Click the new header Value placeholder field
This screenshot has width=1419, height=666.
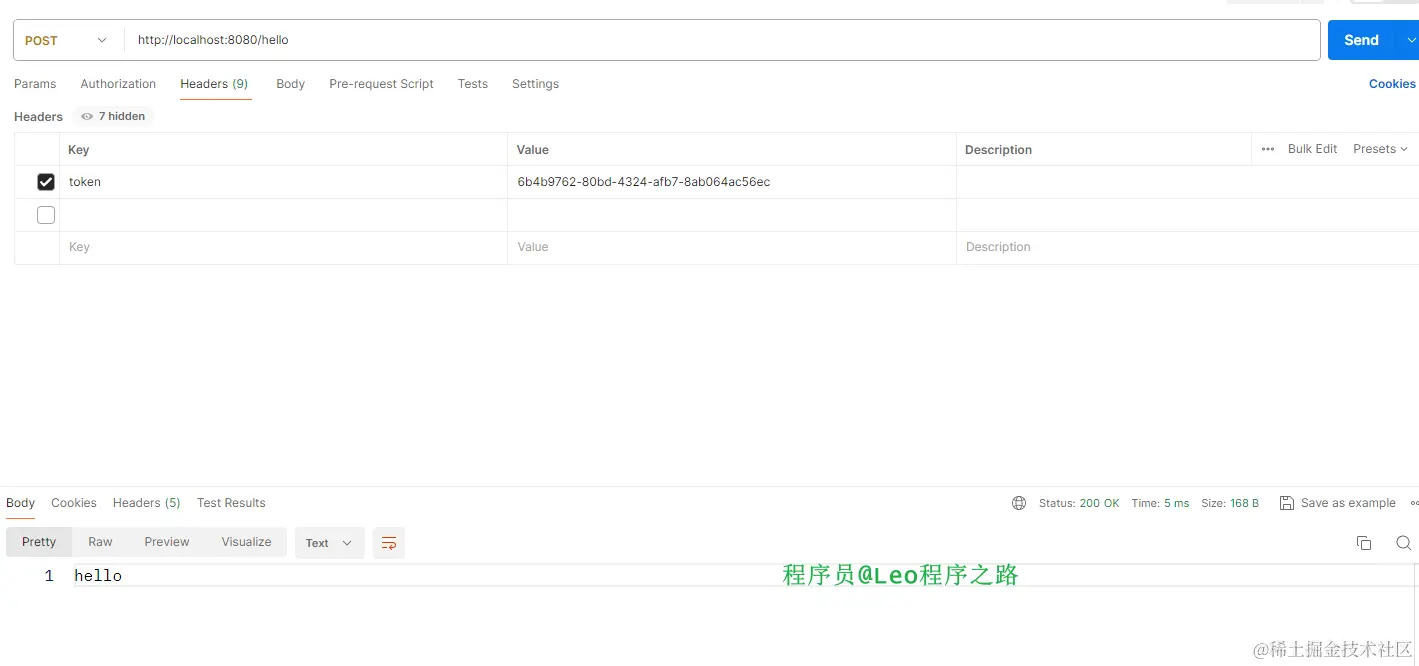tap(732, 247)
